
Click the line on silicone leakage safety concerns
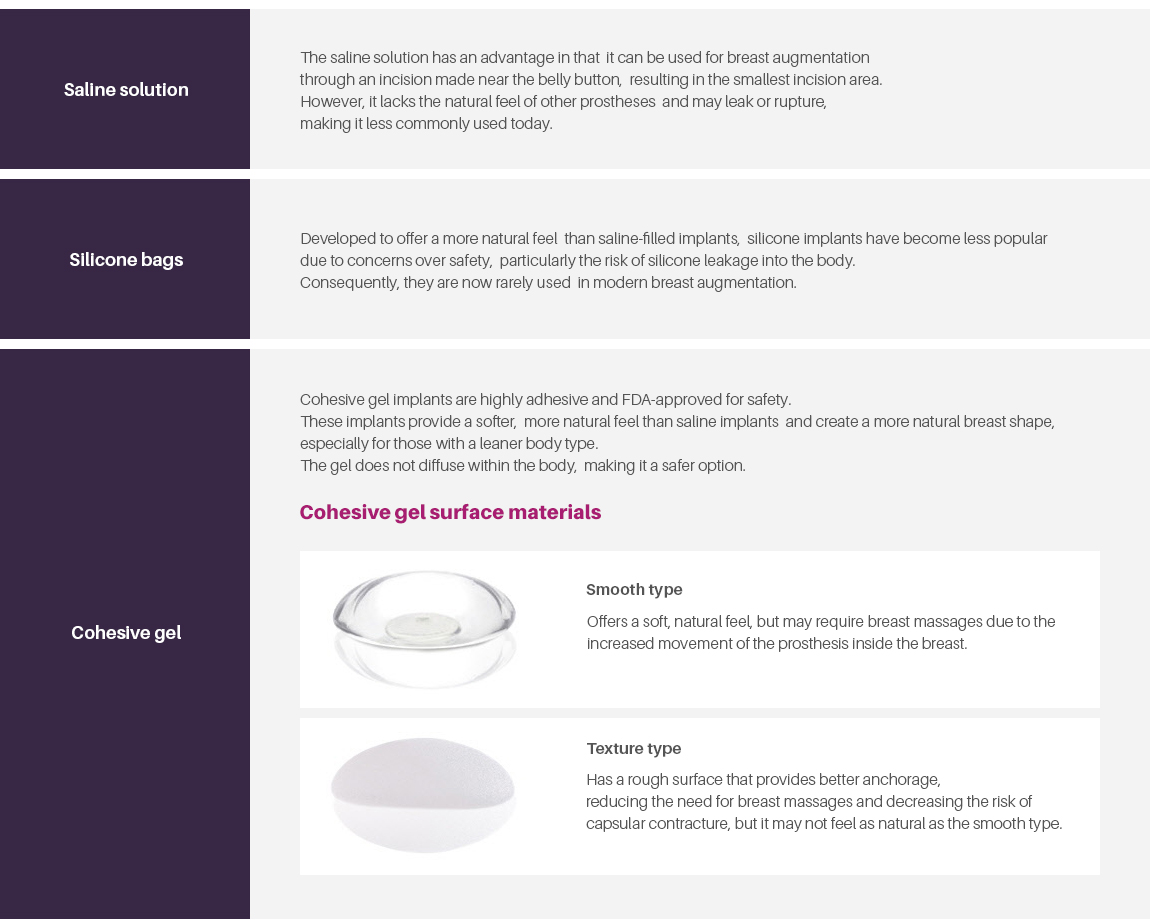577,261
